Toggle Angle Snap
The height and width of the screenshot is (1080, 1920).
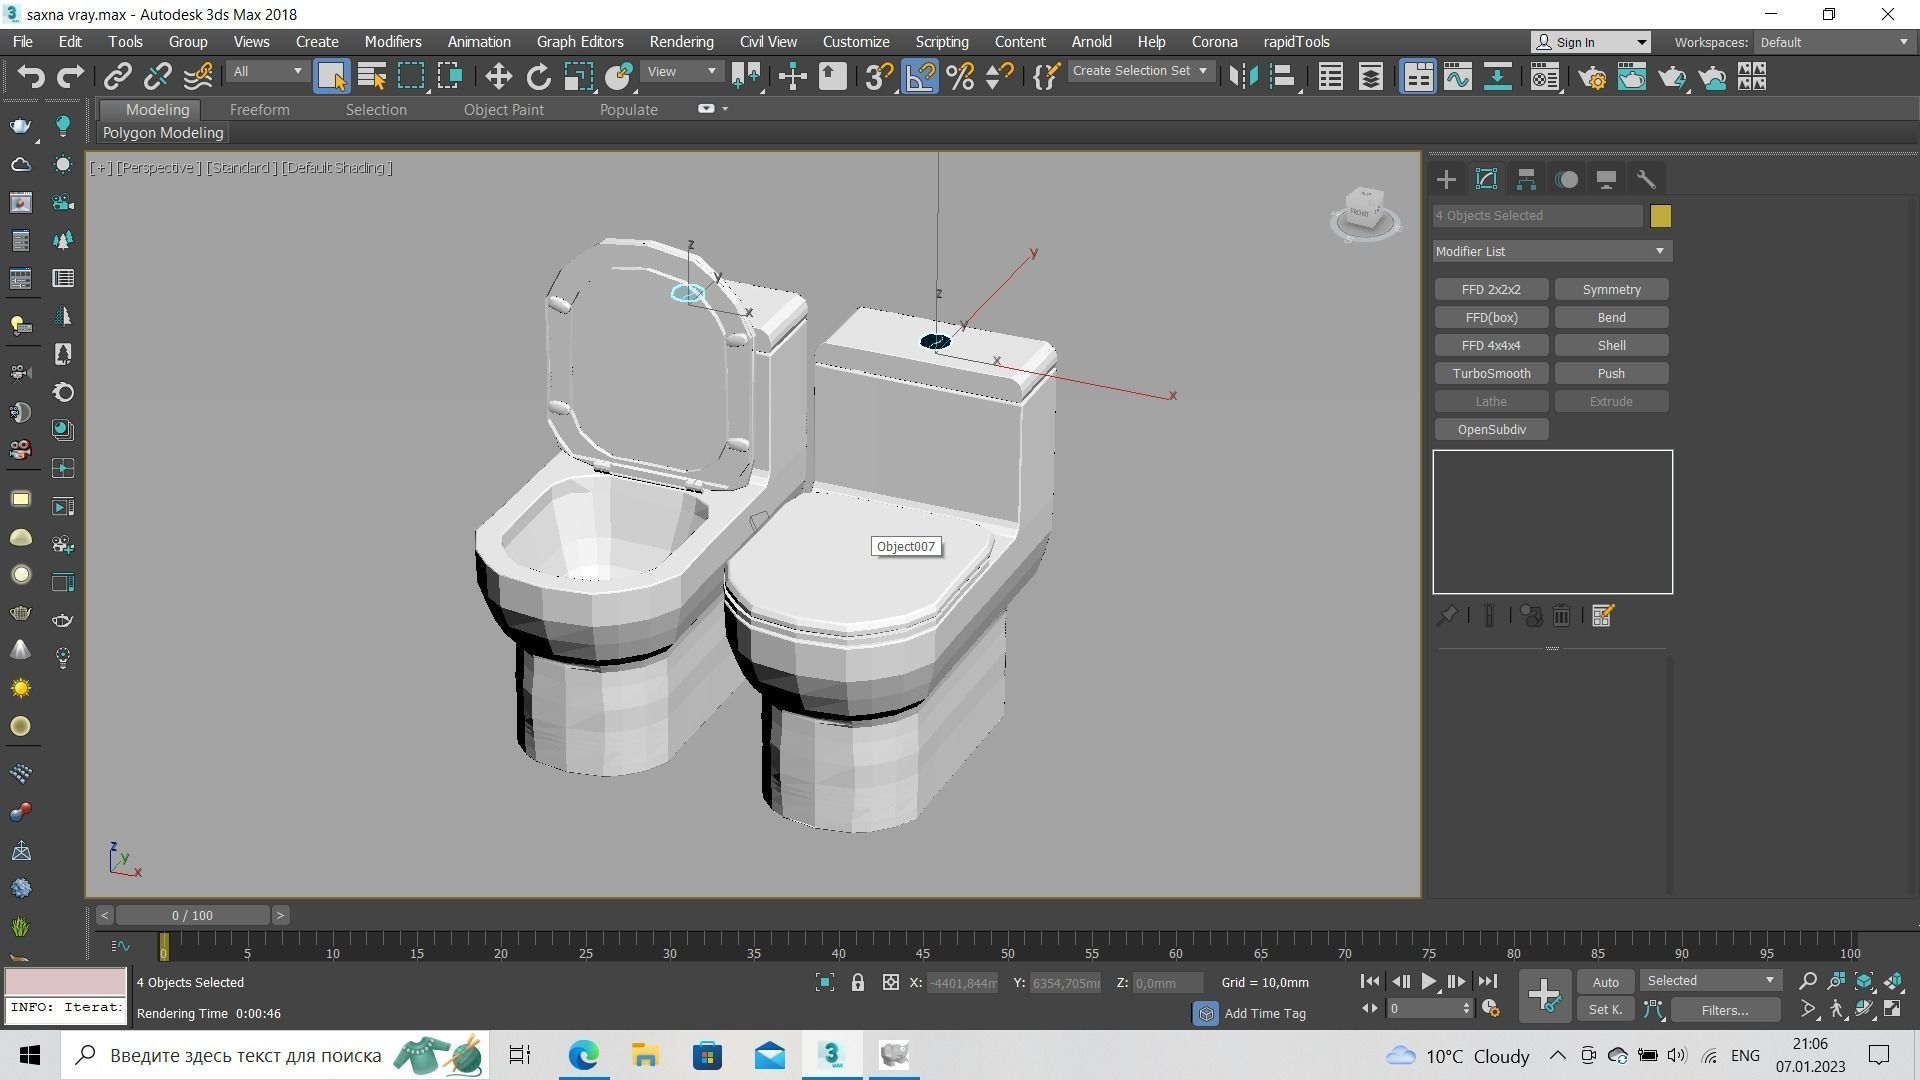click(x=920, y=77)
